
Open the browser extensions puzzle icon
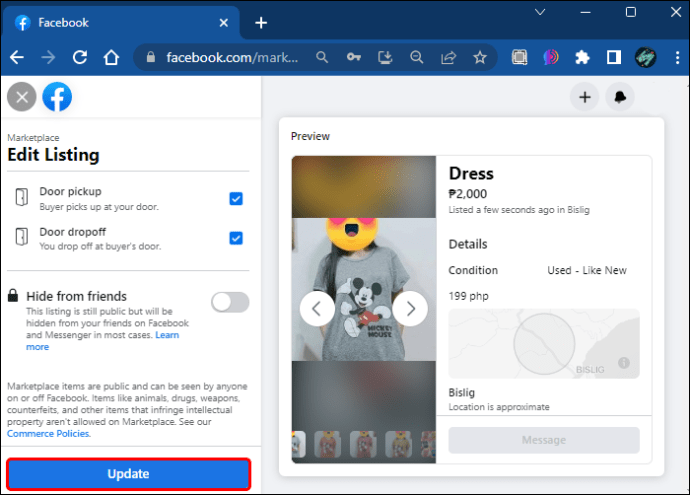click(x=582, y=57)
